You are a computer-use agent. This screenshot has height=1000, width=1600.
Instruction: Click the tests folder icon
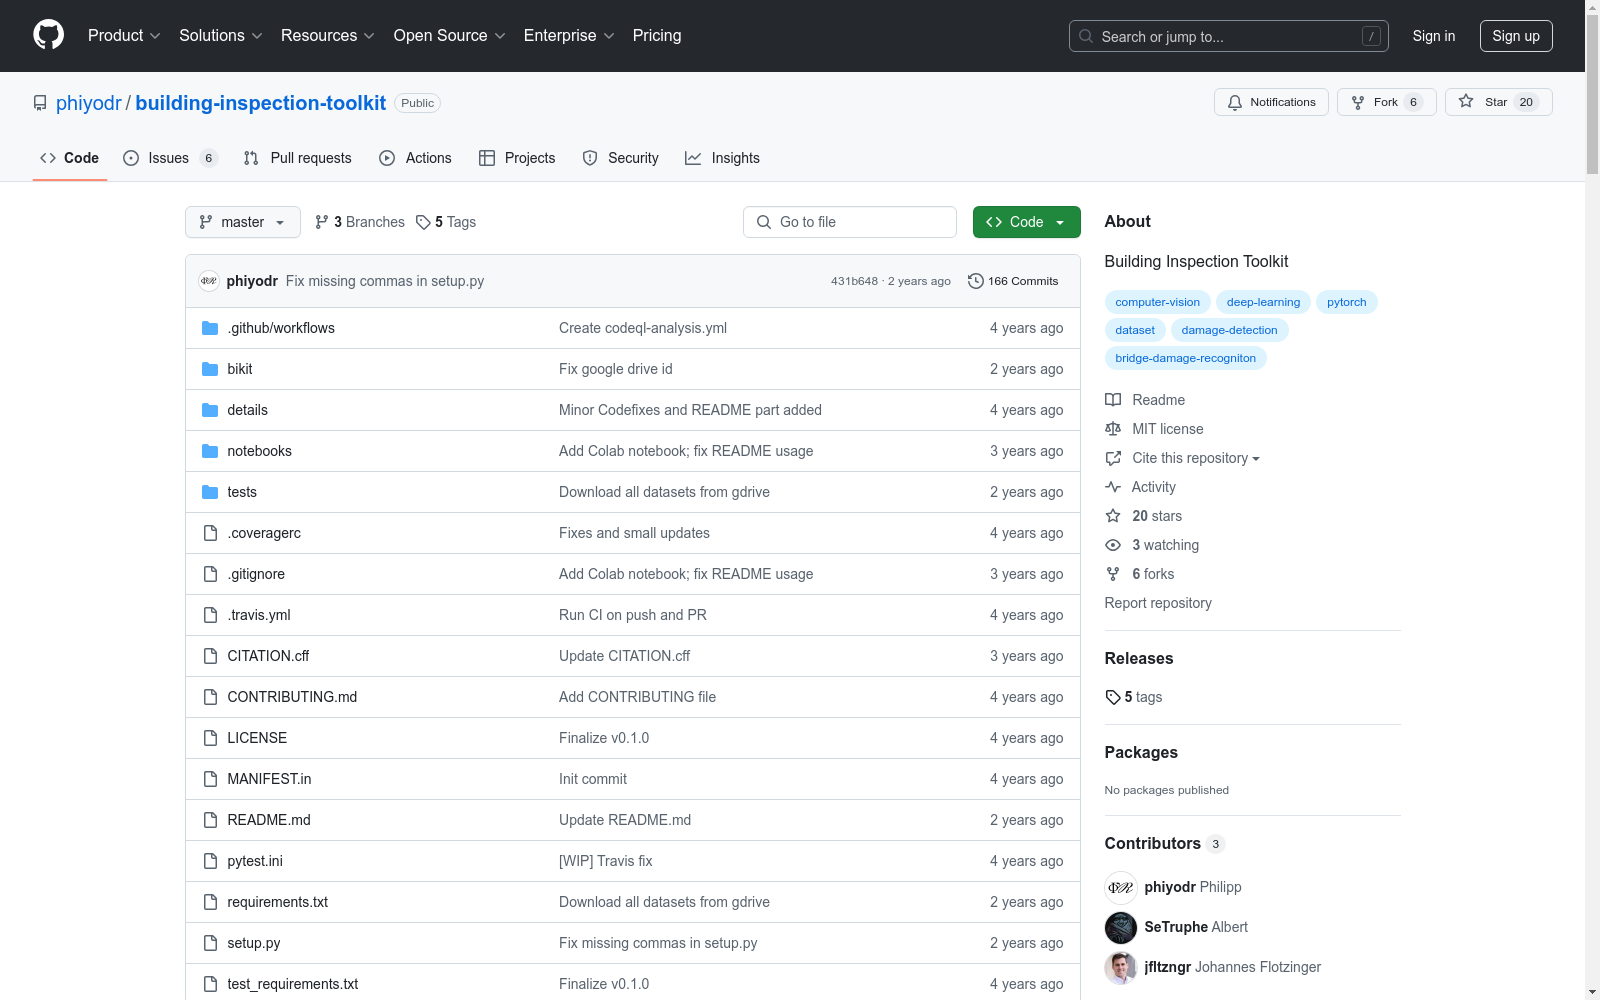coord(210,492)
